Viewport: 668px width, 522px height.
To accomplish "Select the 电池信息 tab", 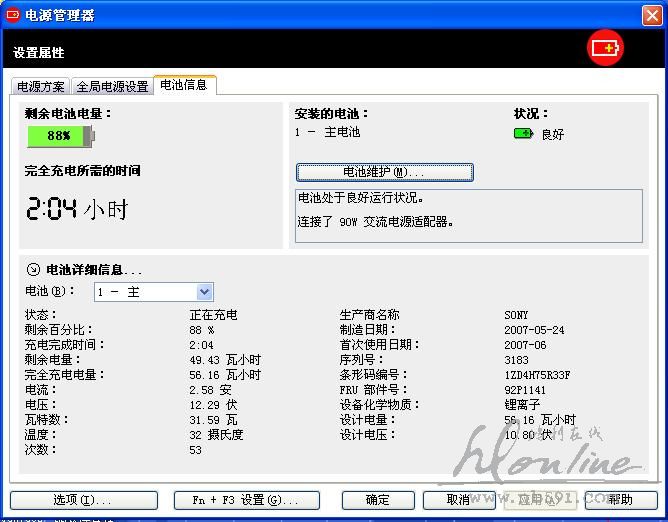I will 184,85.
